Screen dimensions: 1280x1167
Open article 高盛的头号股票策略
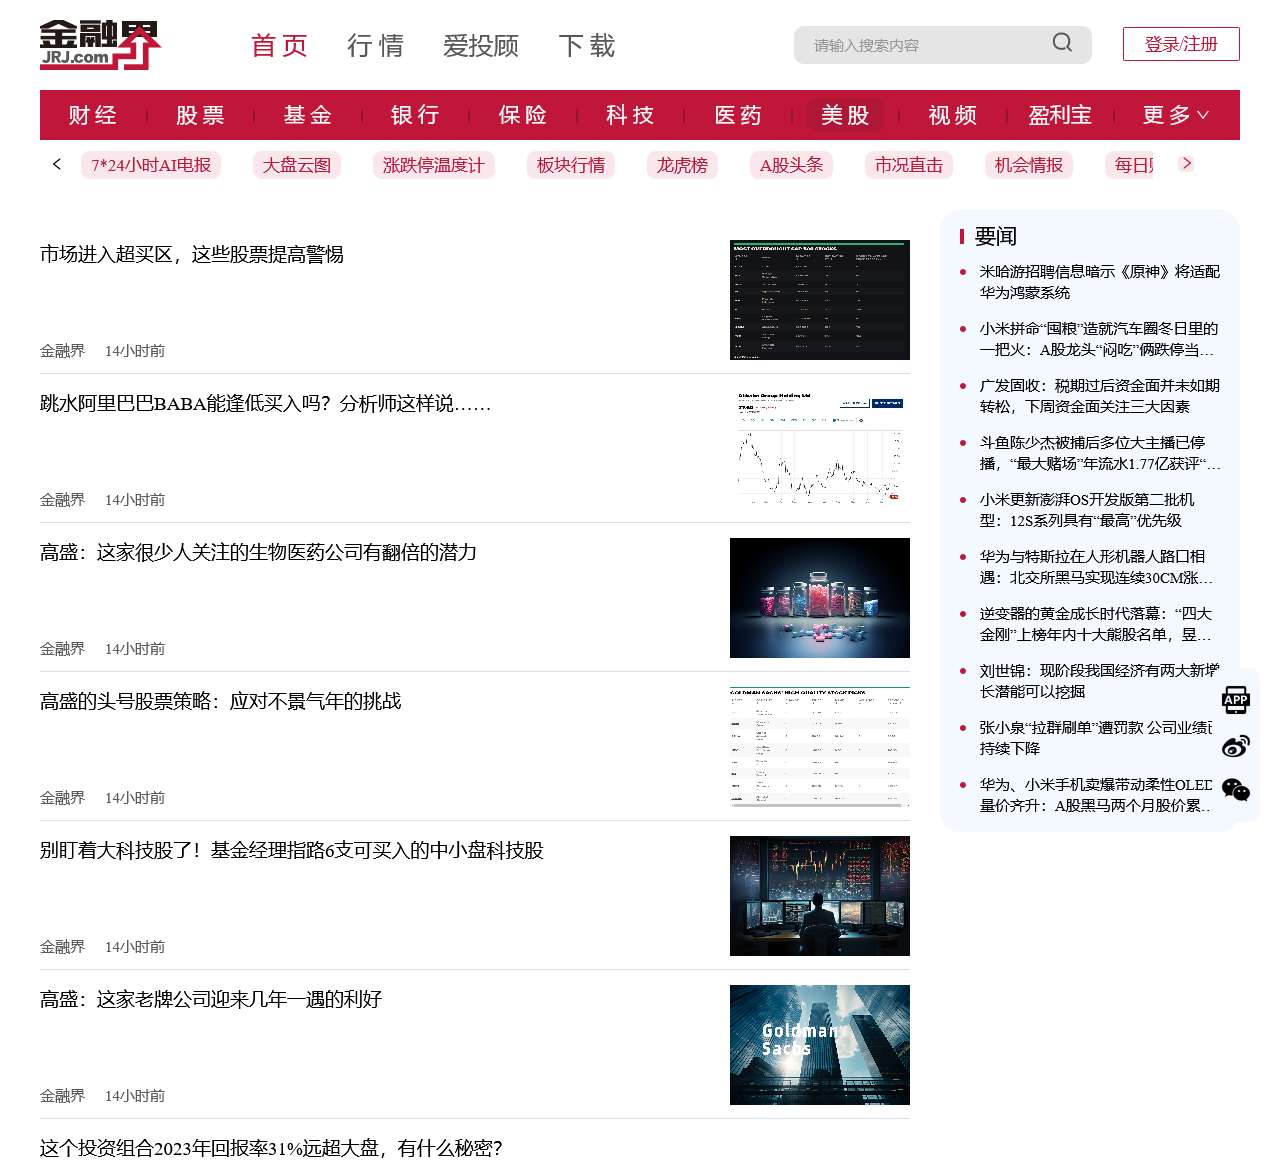[x=220, y=702]
